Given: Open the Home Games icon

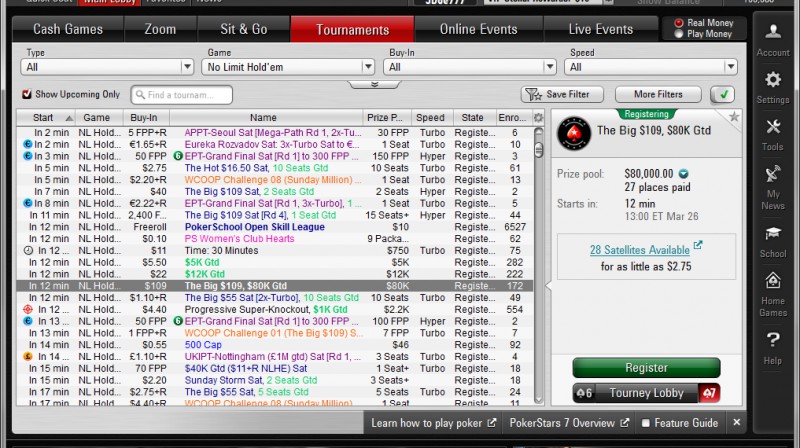Looking at the screenshot, I should 773,281.
